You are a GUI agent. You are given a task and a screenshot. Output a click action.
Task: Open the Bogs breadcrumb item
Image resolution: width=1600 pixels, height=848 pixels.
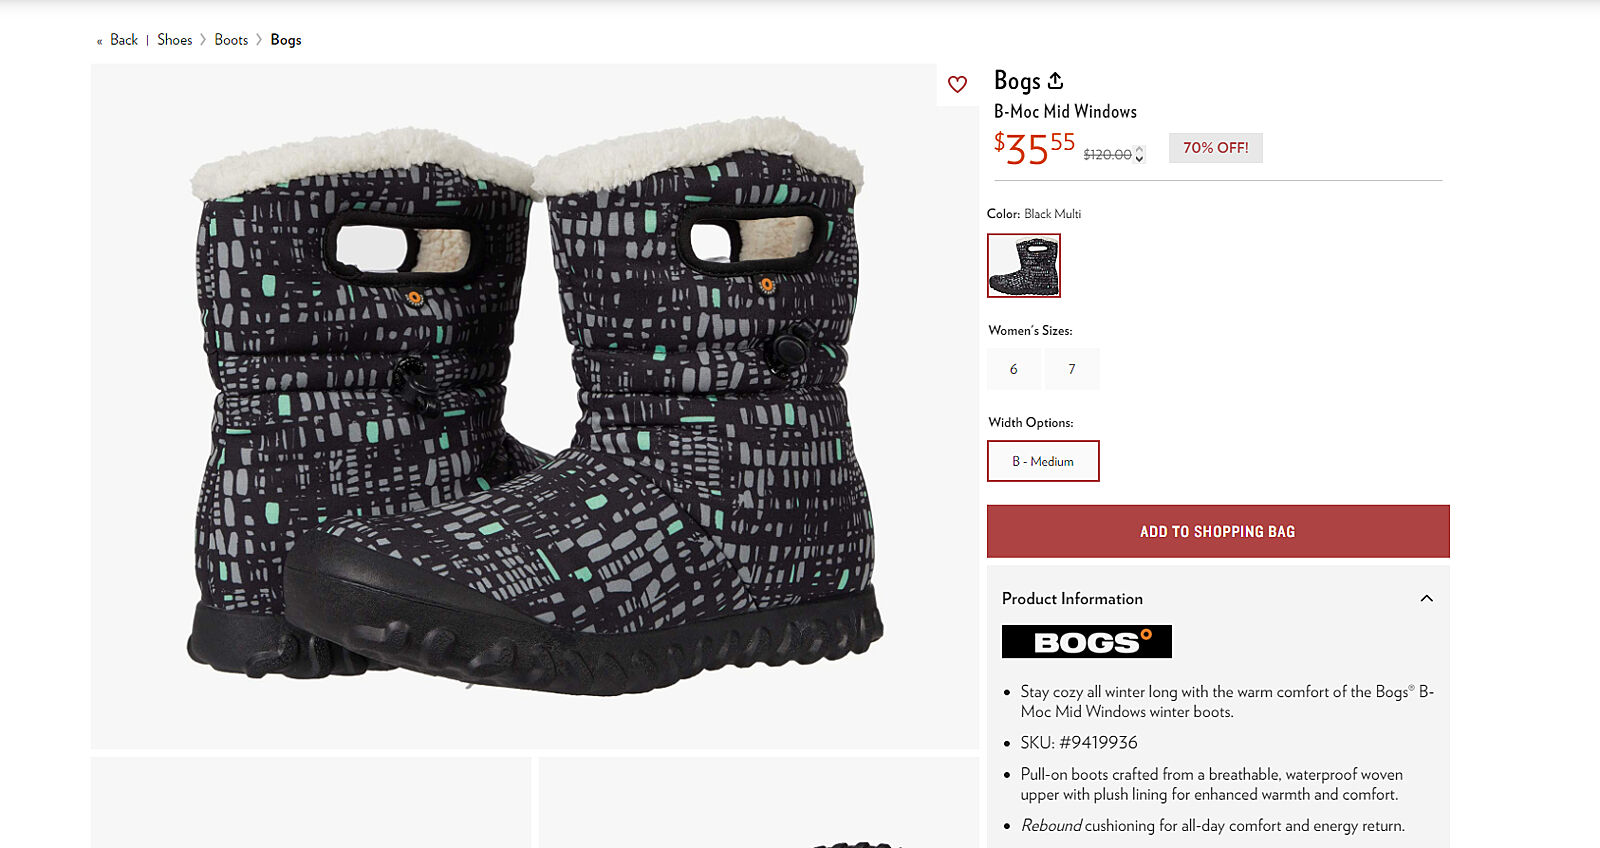(286, 40)
